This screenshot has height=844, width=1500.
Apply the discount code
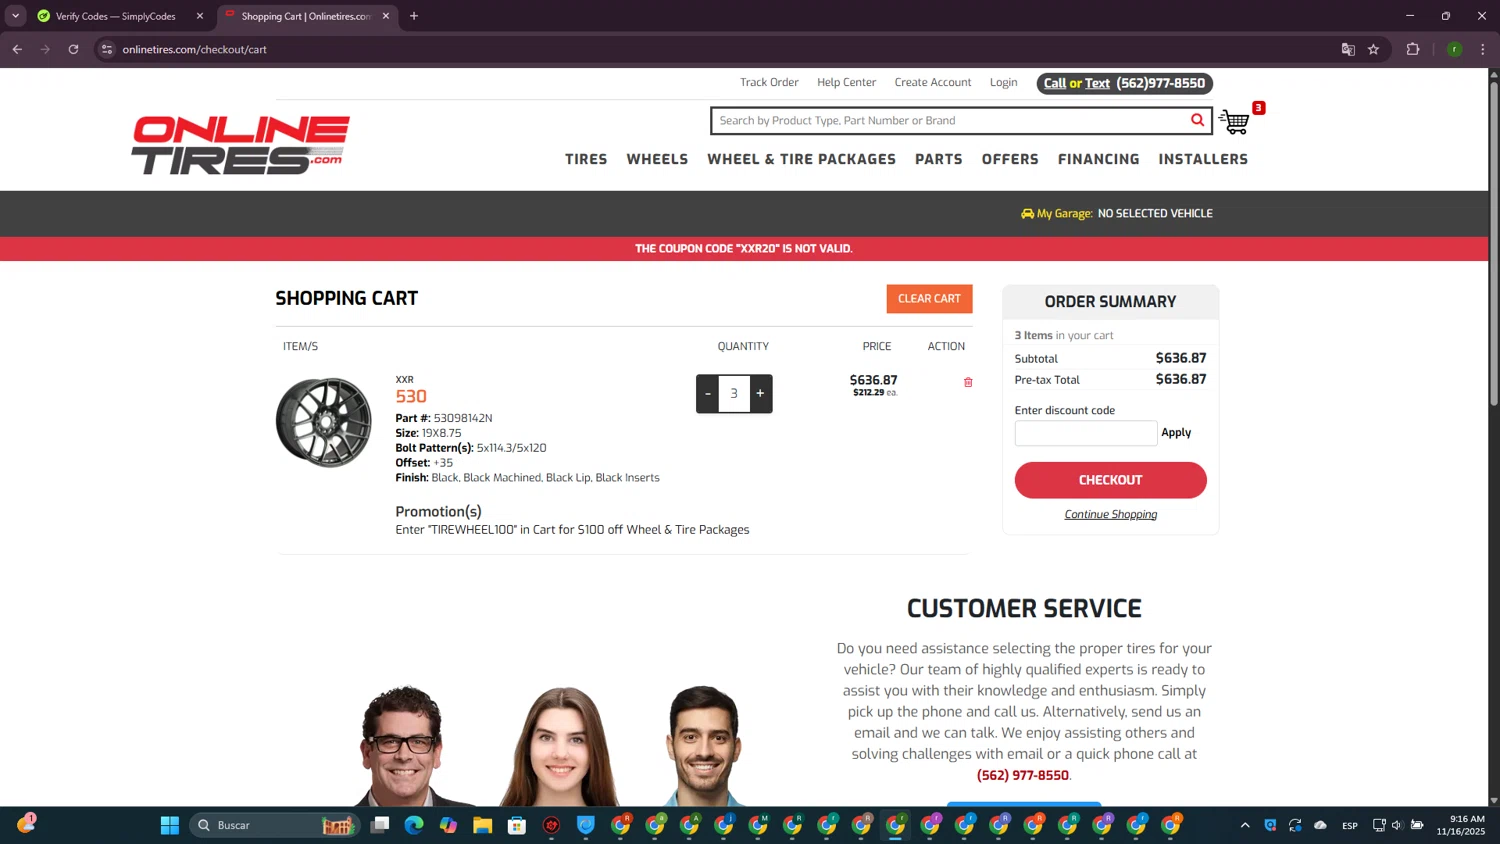pyautogui.click(x=1176, y=433)
